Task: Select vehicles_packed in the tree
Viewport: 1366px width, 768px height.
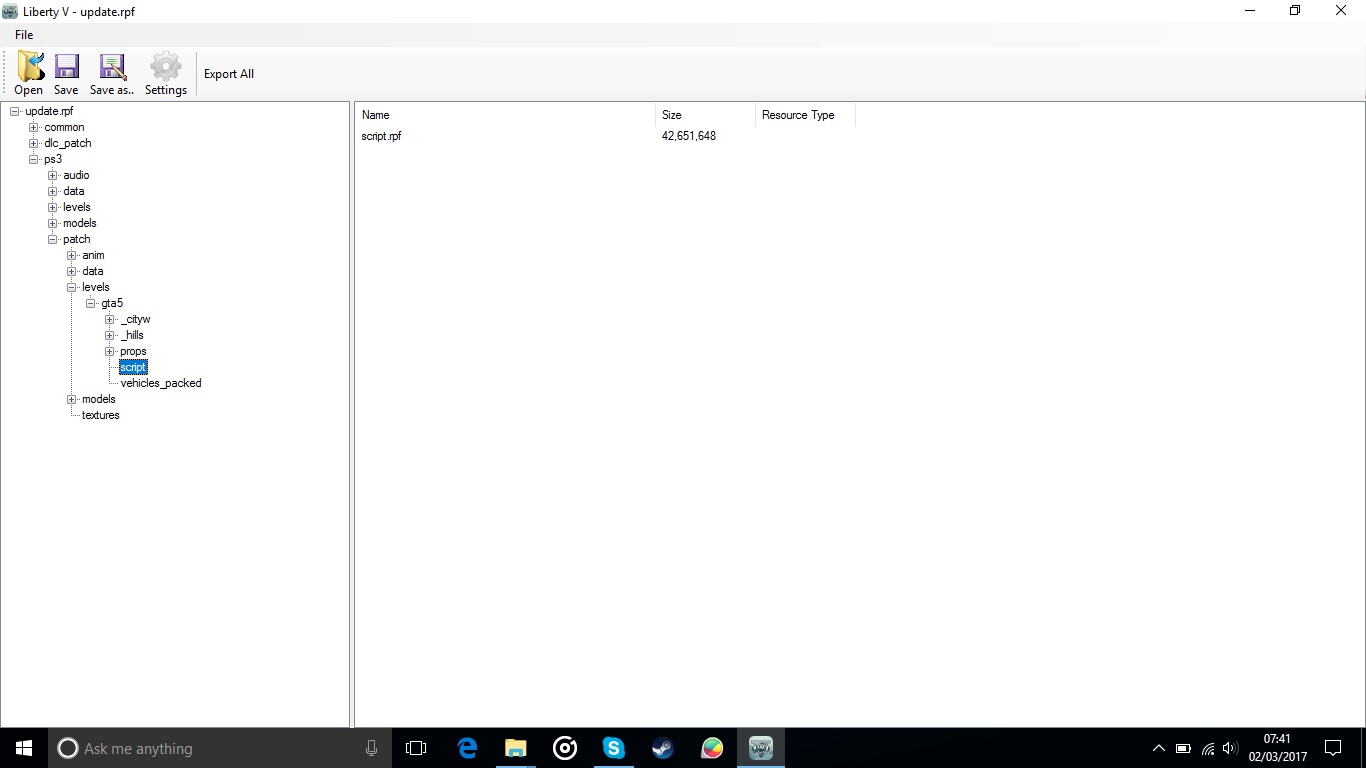Action: (161, 383)
